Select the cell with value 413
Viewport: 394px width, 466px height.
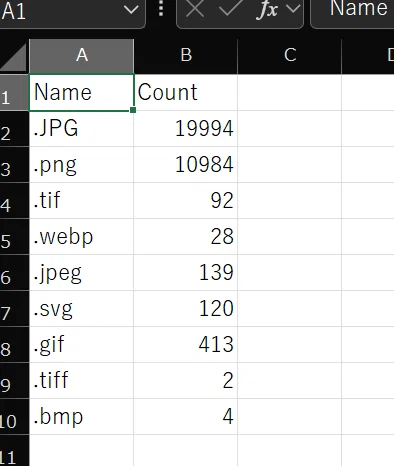(x=185, y=344)
